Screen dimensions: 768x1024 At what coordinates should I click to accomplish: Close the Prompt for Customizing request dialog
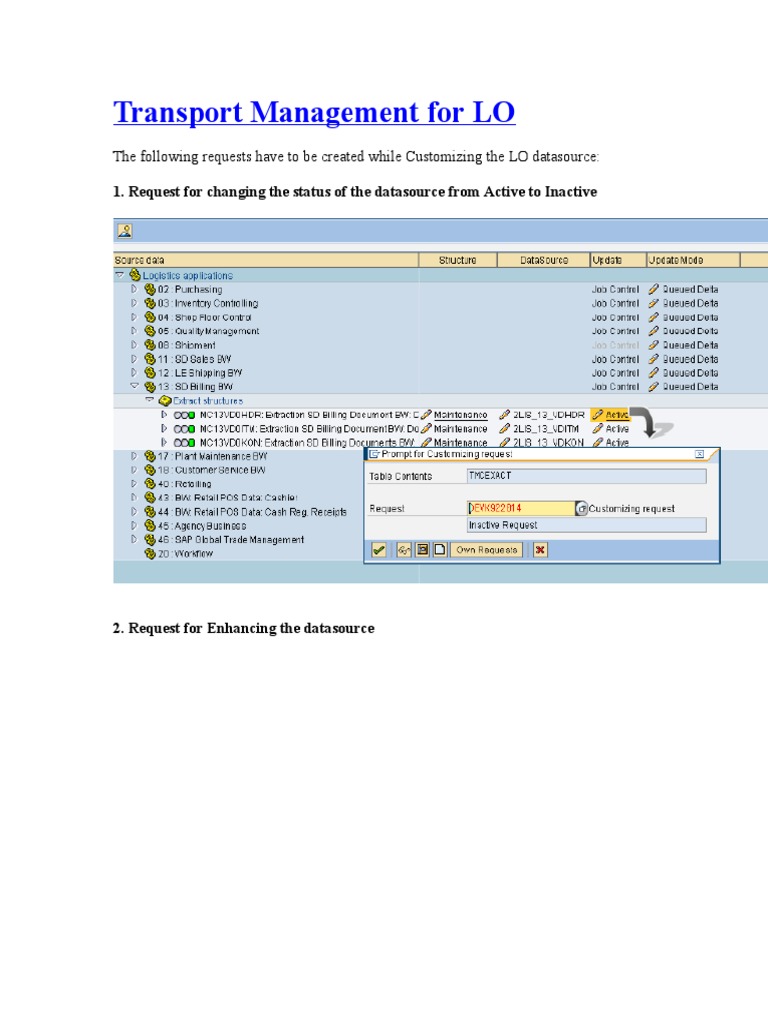tap(699, 454)
